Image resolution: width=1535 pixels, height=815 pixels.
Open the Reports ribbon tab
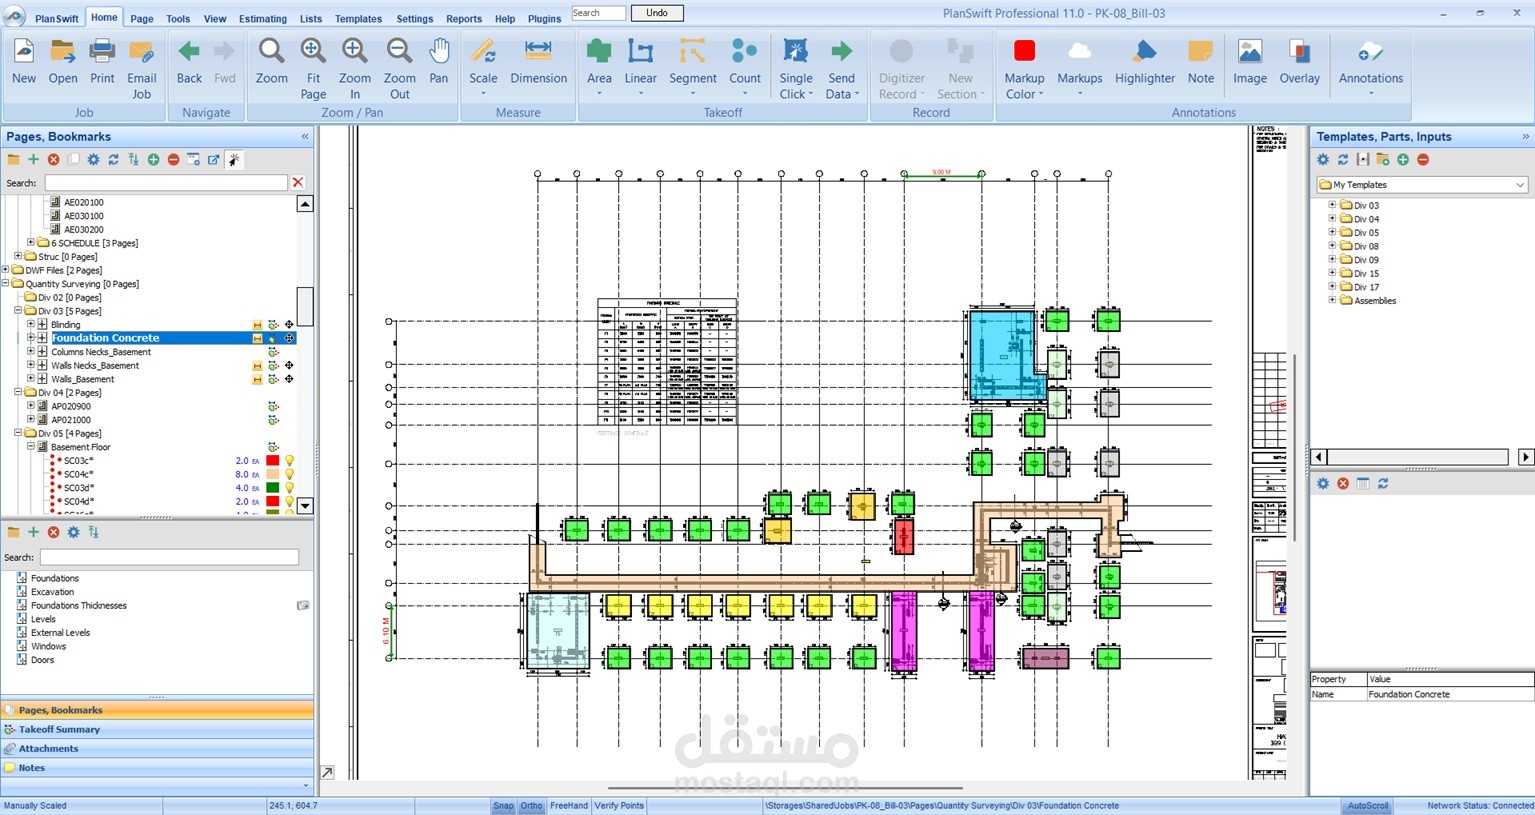[464, 19]
